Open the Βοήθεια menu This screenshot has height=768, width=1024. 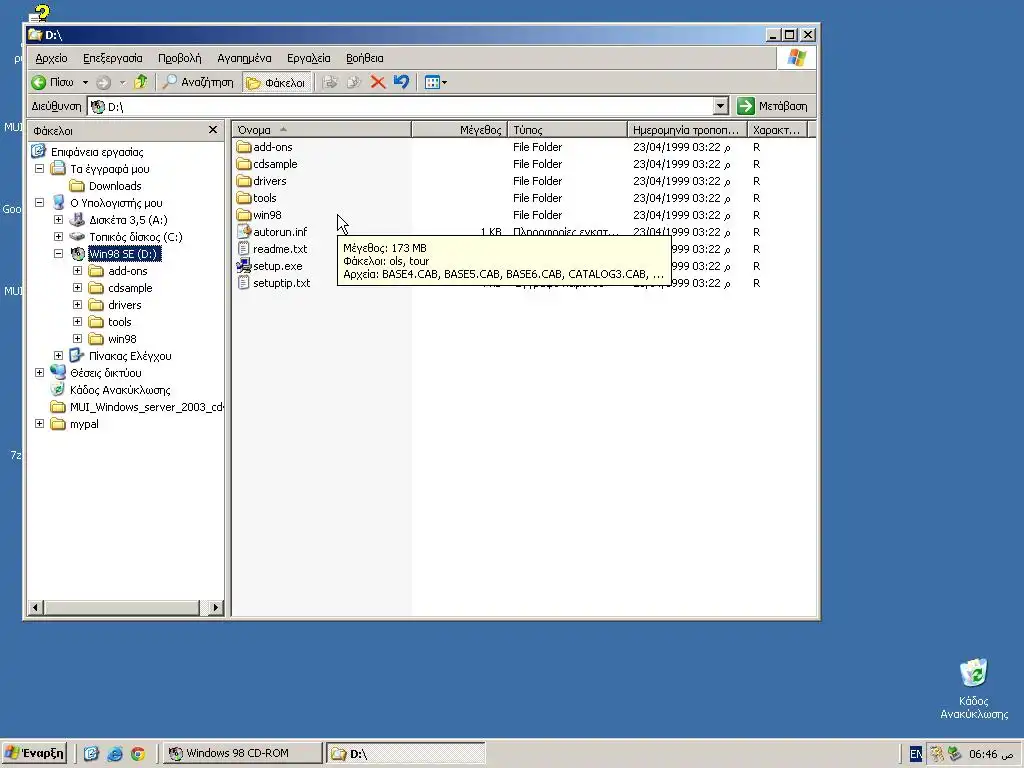(364, 58)
